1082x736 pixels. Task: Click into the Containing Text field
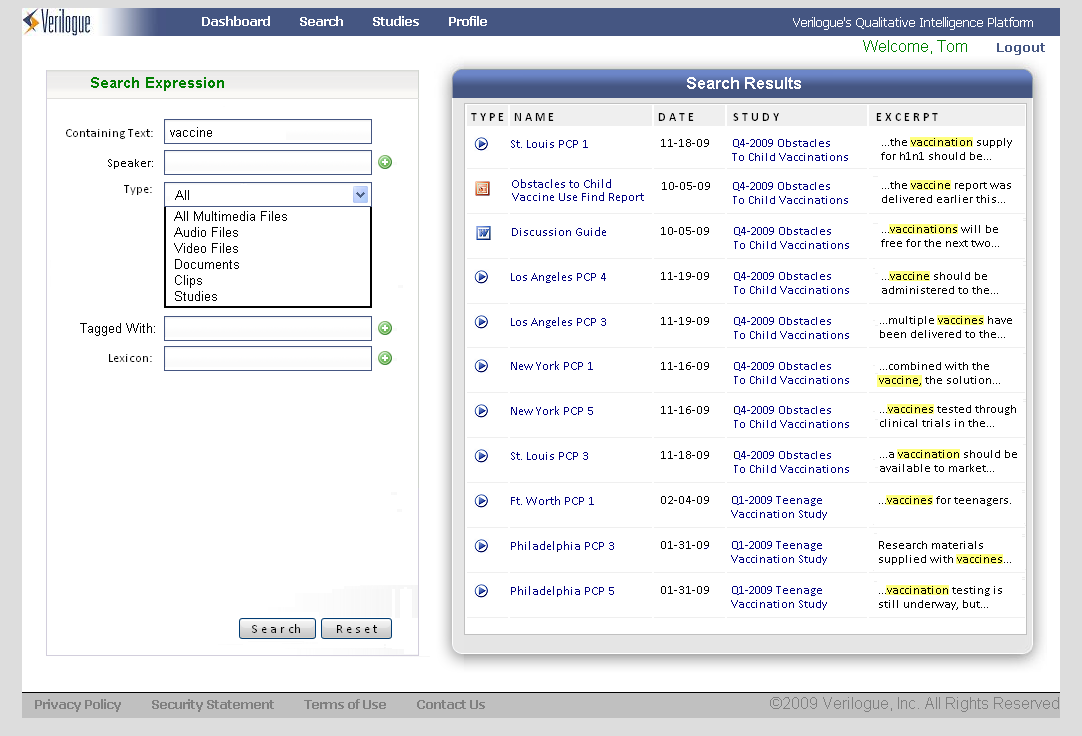coord(267,132)
